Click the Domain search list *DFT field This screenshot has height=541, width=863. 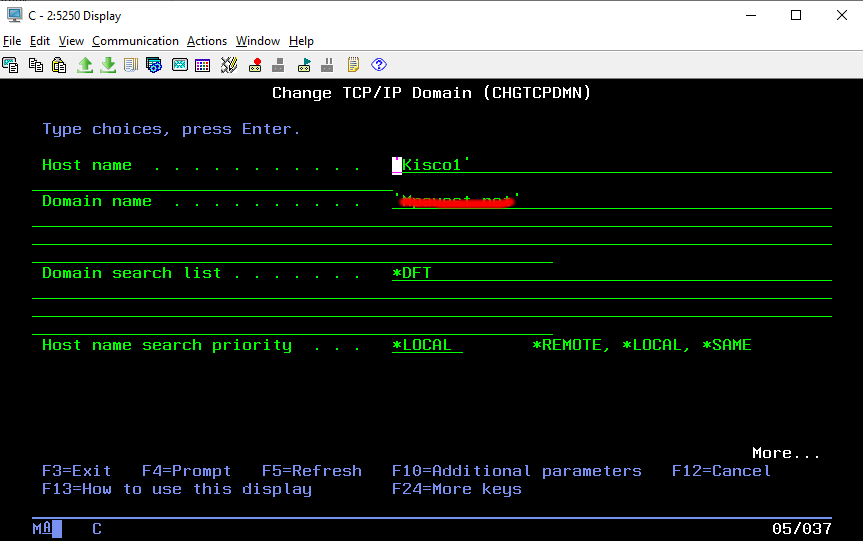pyautogui.click(x=611, y=273)
